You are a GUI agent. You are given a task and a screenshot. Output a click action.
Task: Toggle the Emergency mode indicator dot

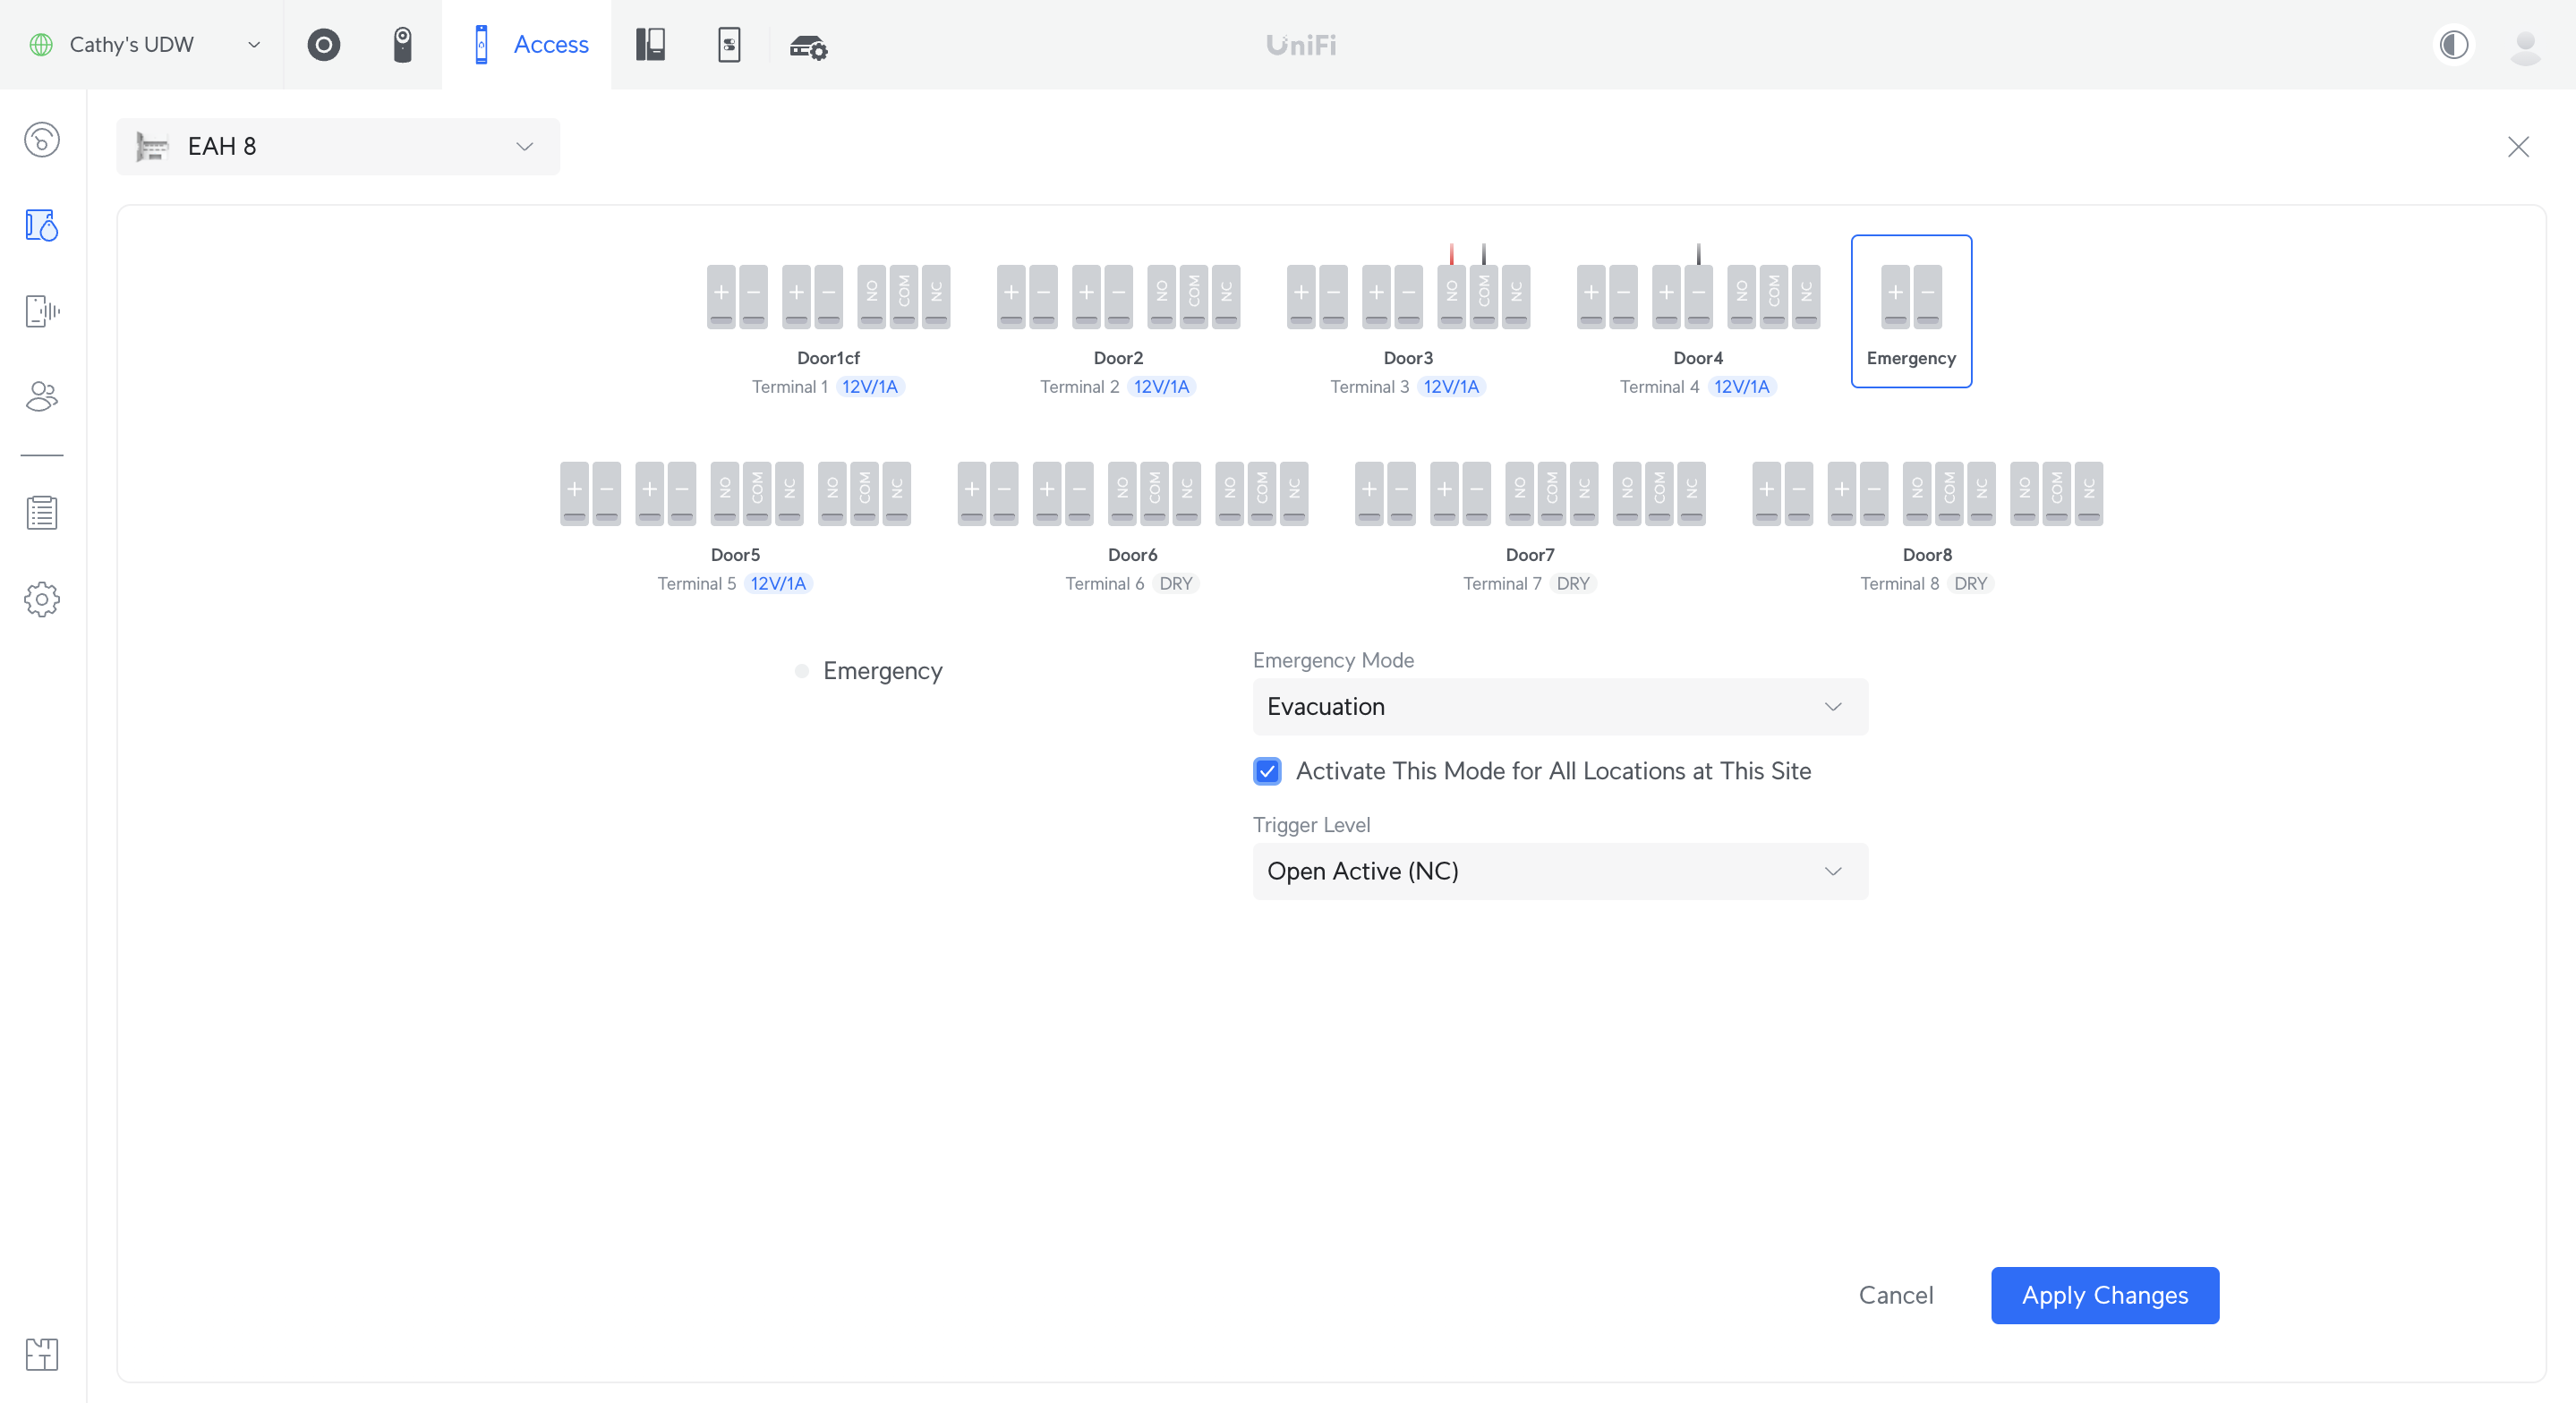pyautogui.click(x=802, y=670)
